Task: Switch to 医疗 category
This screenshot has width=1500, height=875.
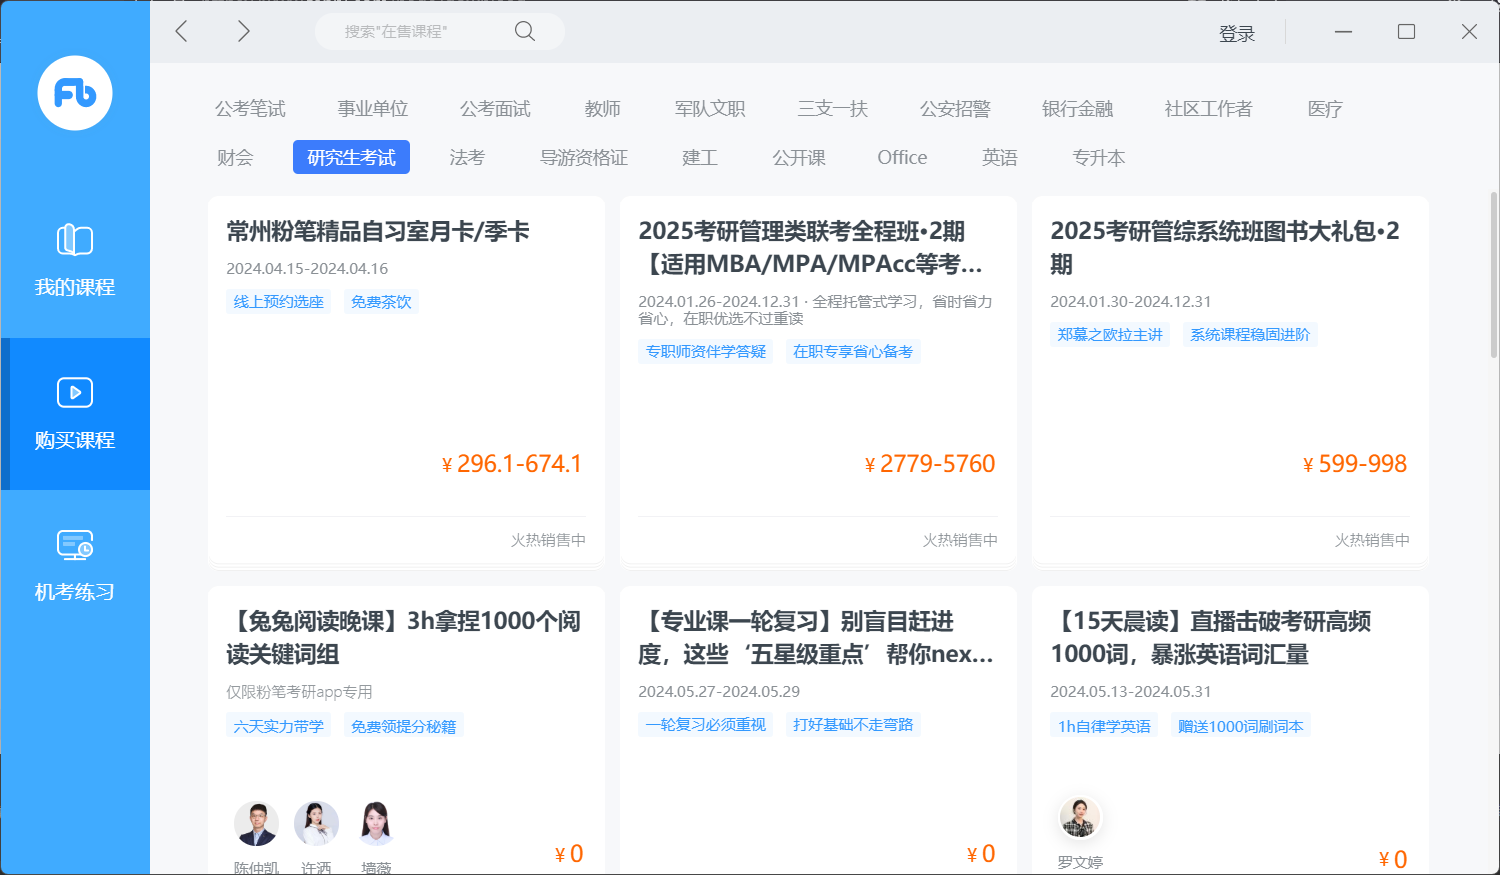Action: (1325, 109)
